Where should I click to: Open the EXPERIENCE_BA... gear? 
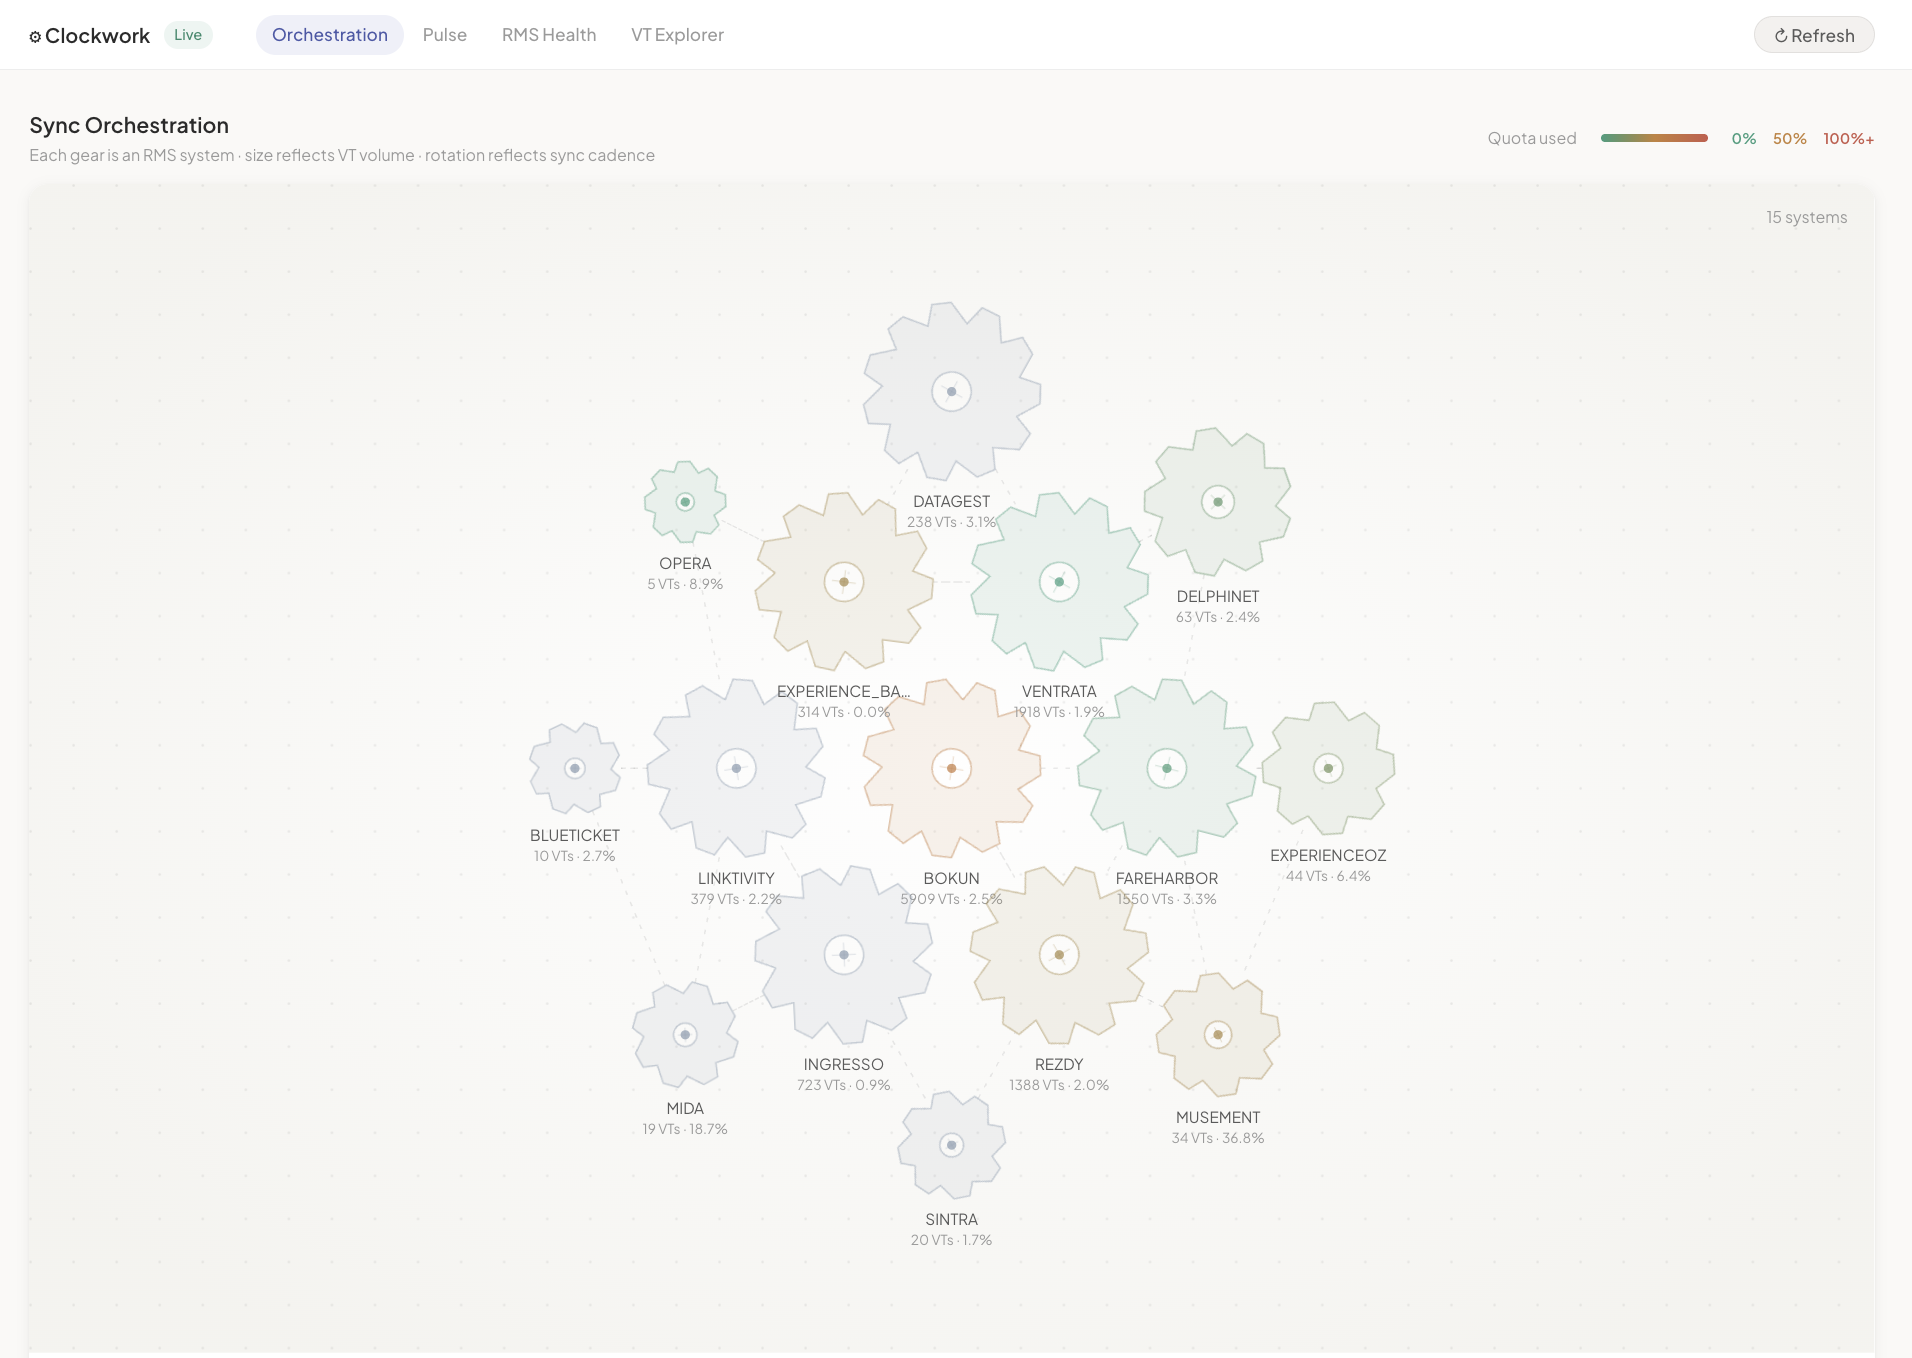point(844,581)
